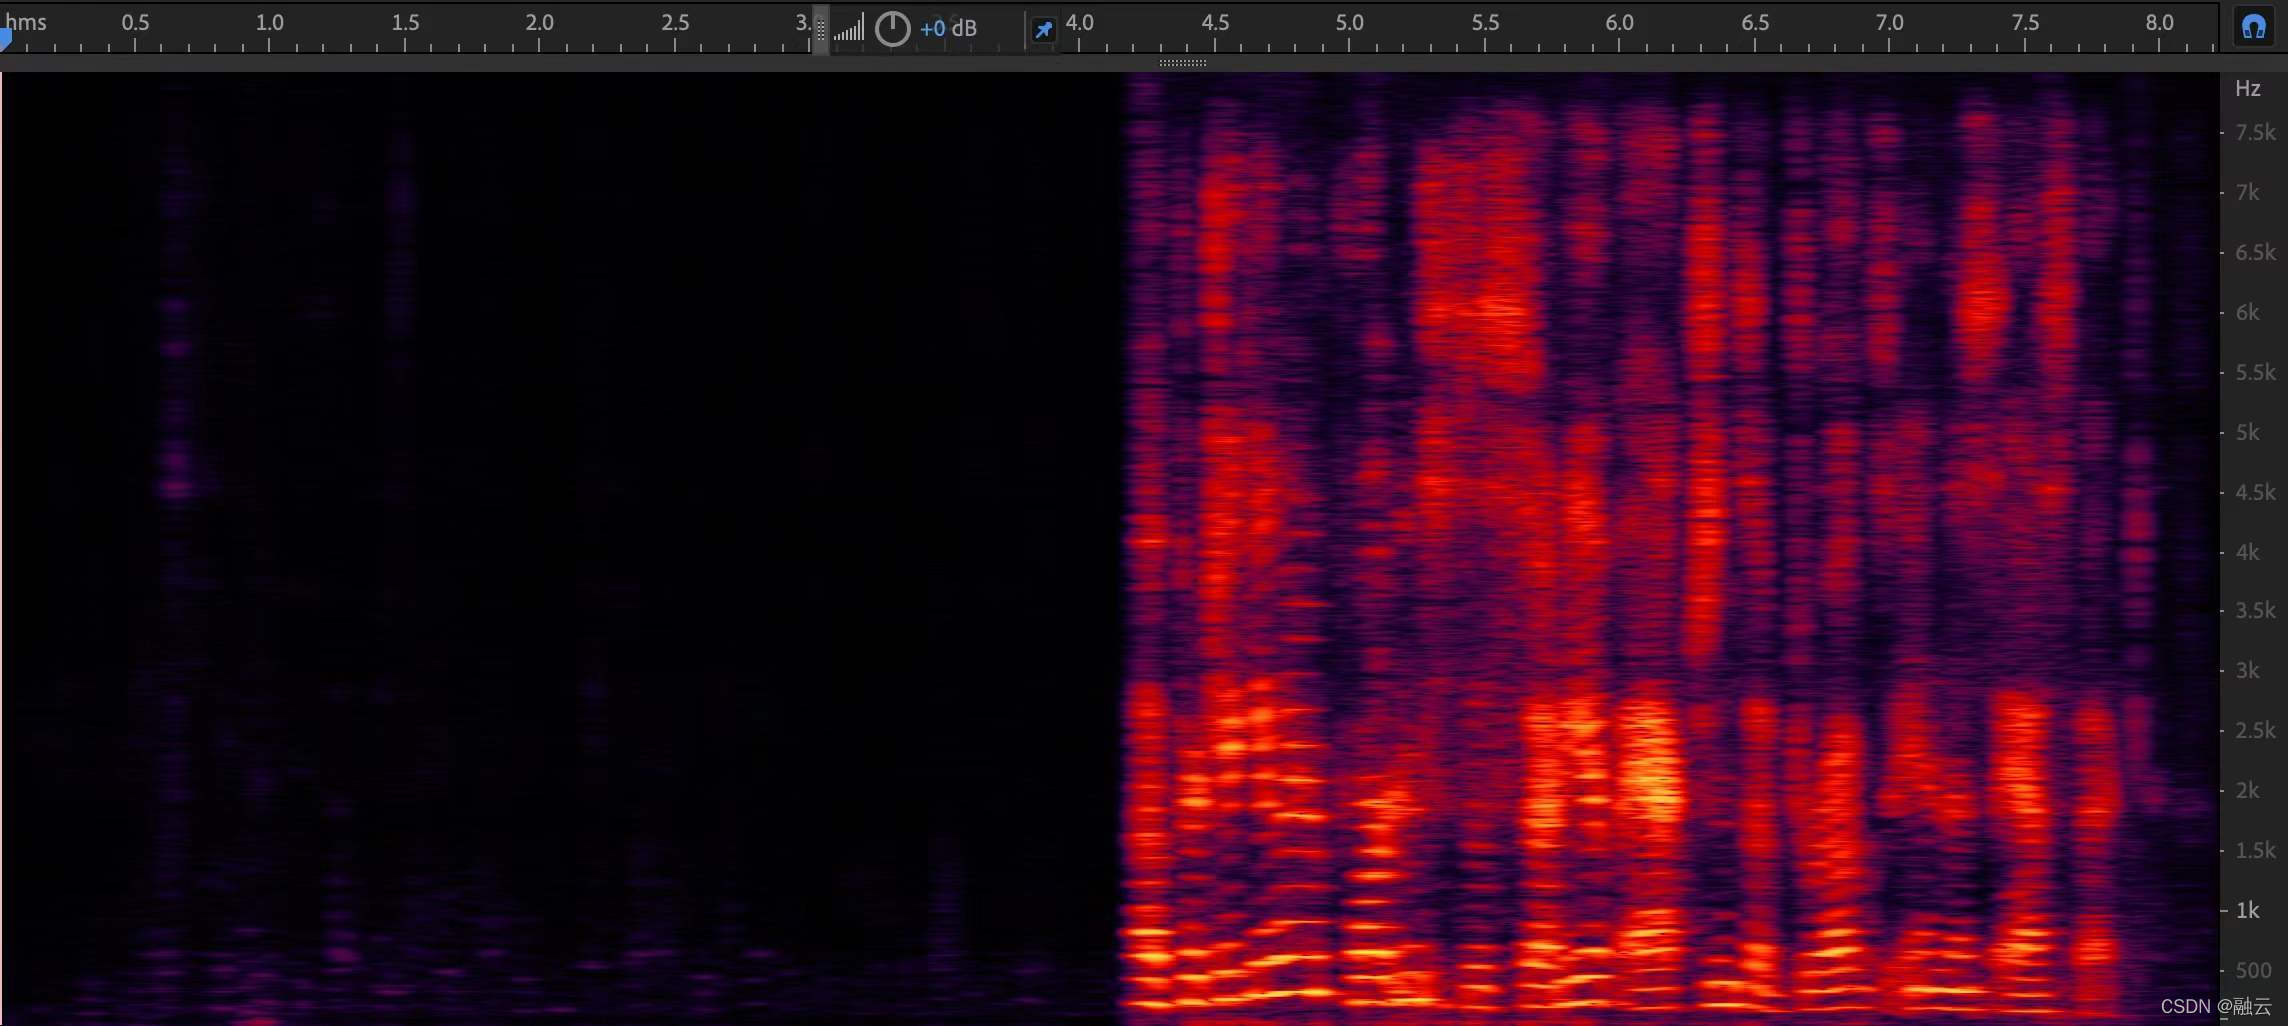
Task: Click the HUD volume bars icon
Action: pyautogui.click(x=849, y=29)
